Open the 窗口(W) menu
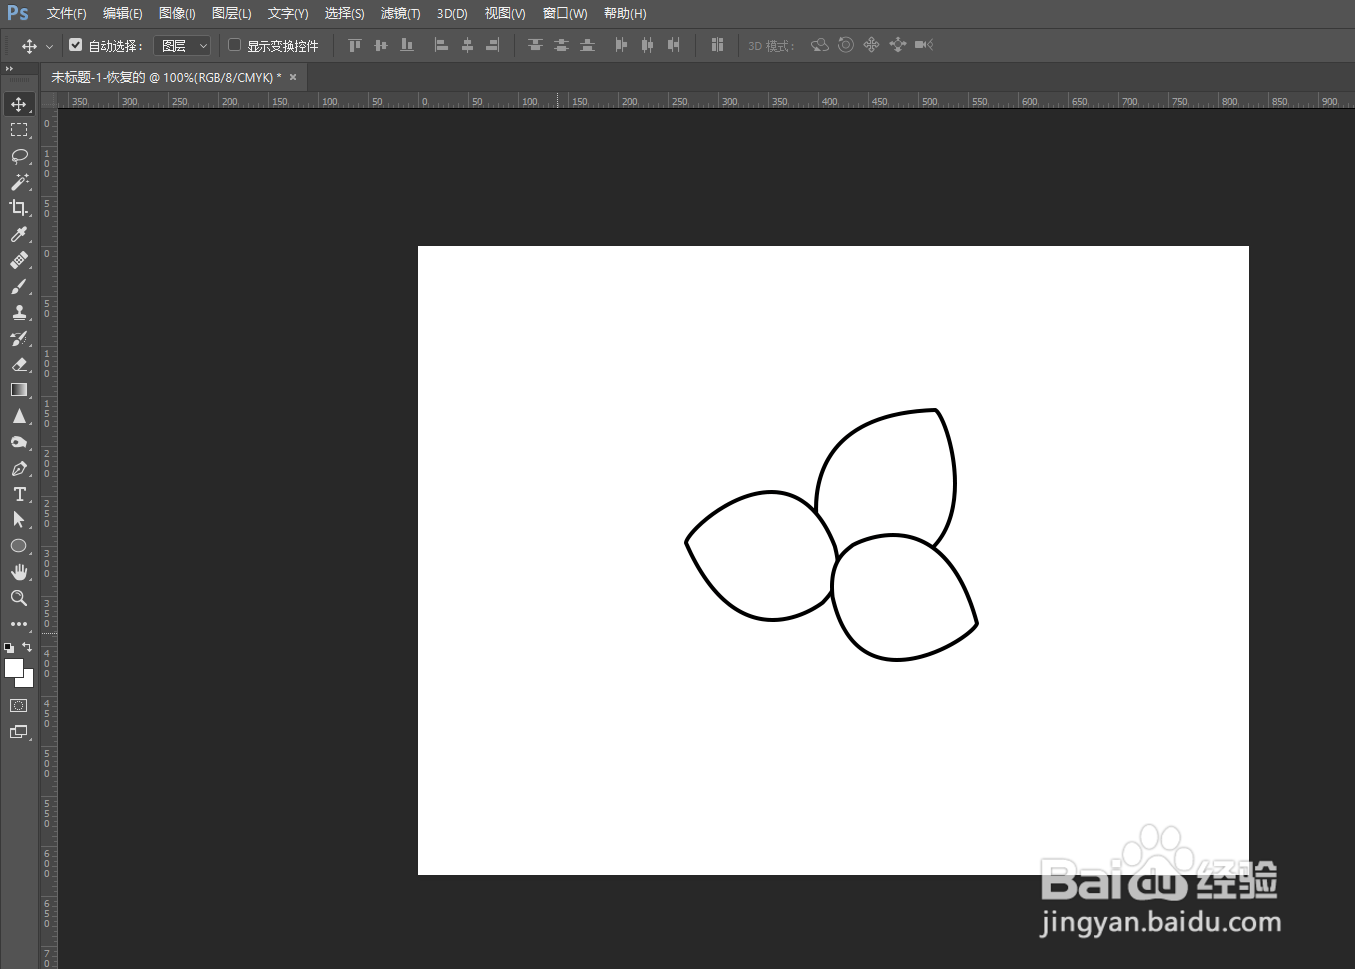The width and height of the screenshot is (1355, 969). [565, 14]
